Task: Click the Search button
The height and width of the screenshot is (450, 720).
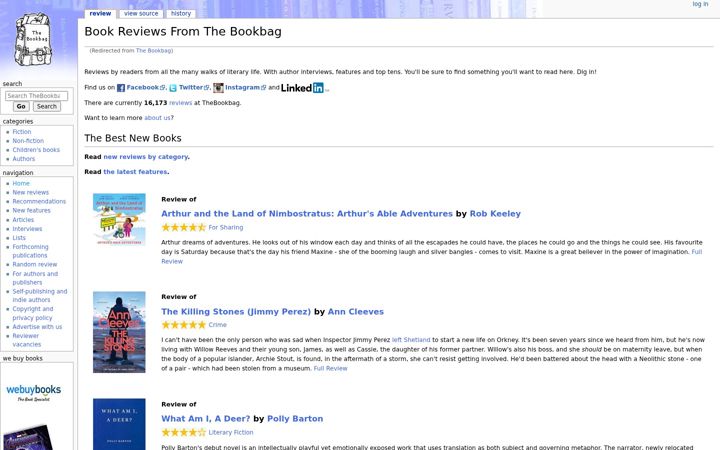Action: (47, 107)
